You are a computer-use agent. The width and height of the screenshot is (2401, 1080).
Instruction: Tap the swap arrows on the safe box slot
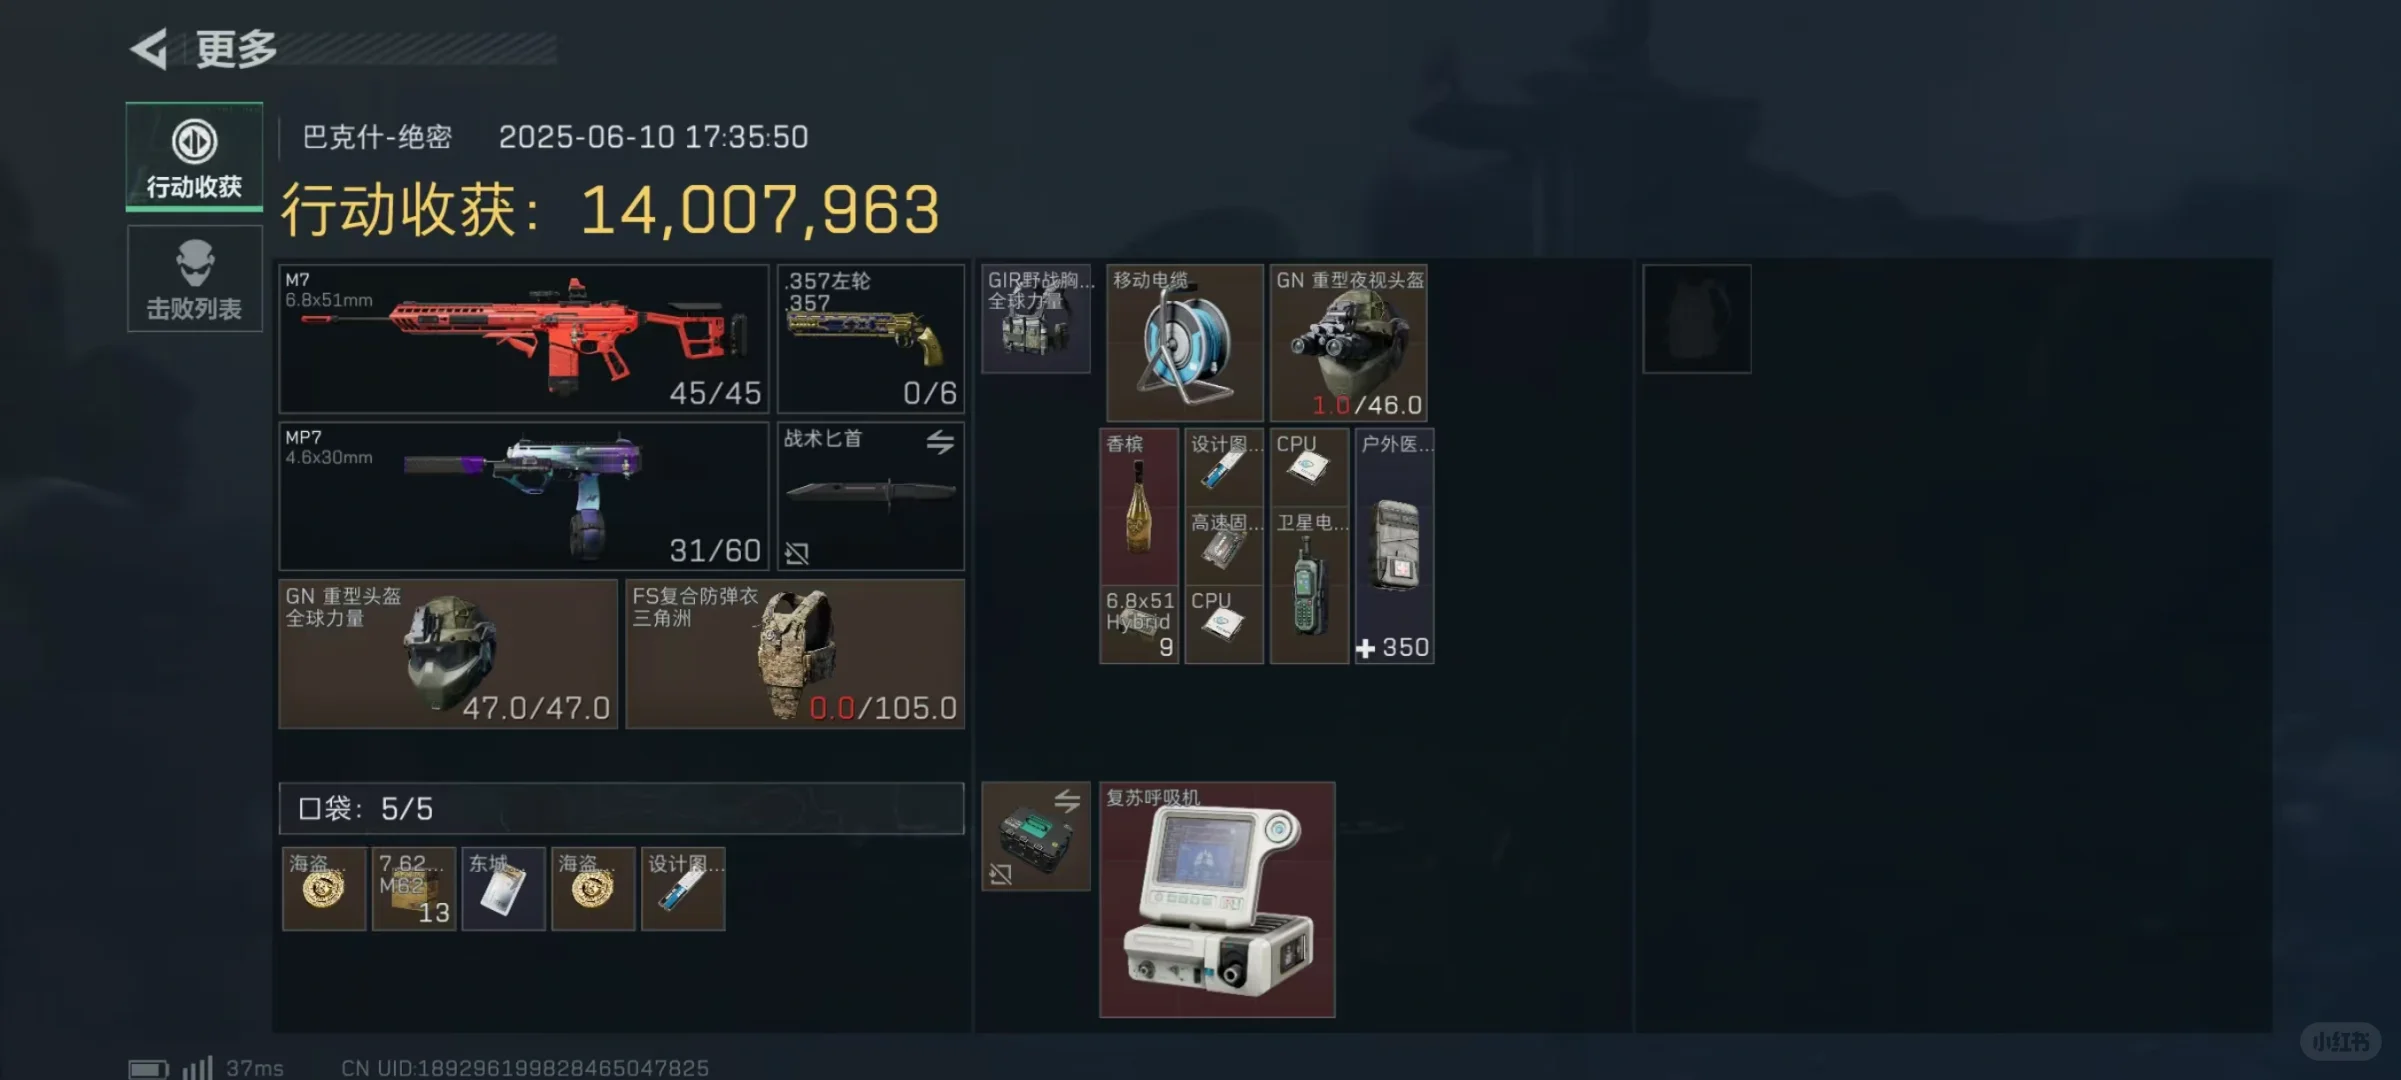(1067, 801)
